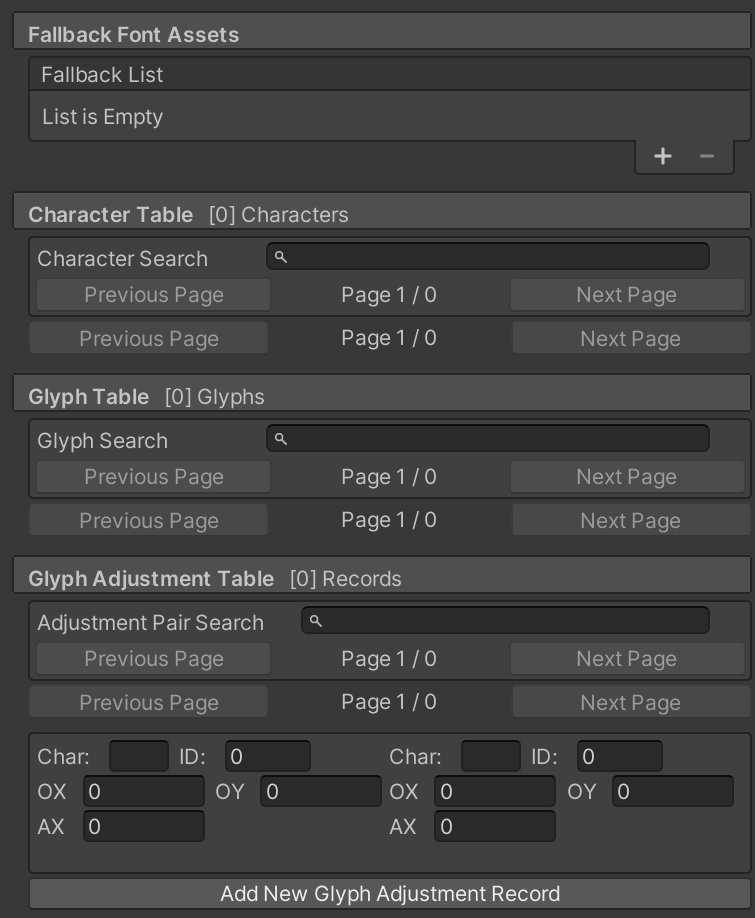Add New Glyph Adjustment Record
Screen dimensions: 755x918
pos(390,894)
